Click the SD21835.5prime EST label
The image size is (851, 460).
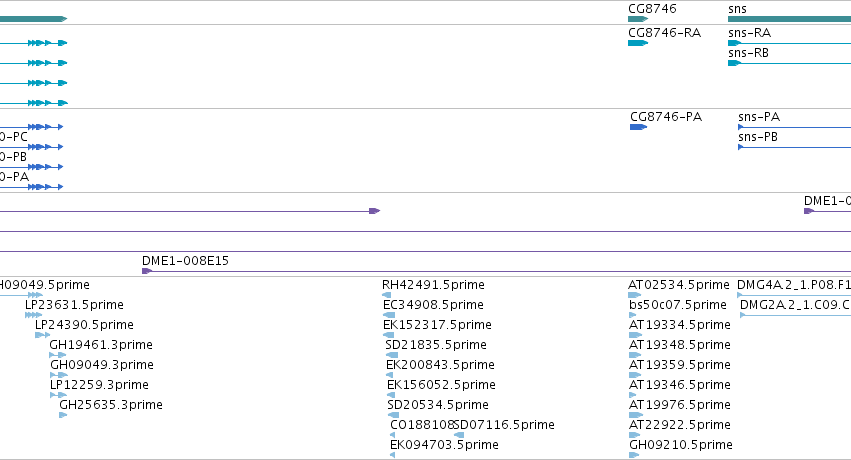(x=436, y=345)
